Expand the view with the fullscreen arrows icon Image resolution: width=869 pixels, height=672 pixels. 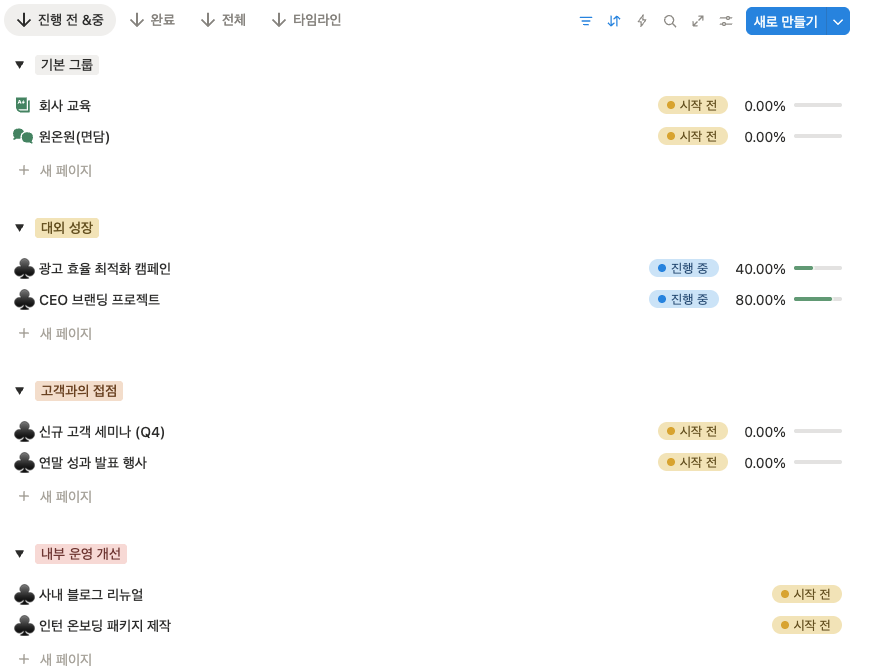pos(697,20)
